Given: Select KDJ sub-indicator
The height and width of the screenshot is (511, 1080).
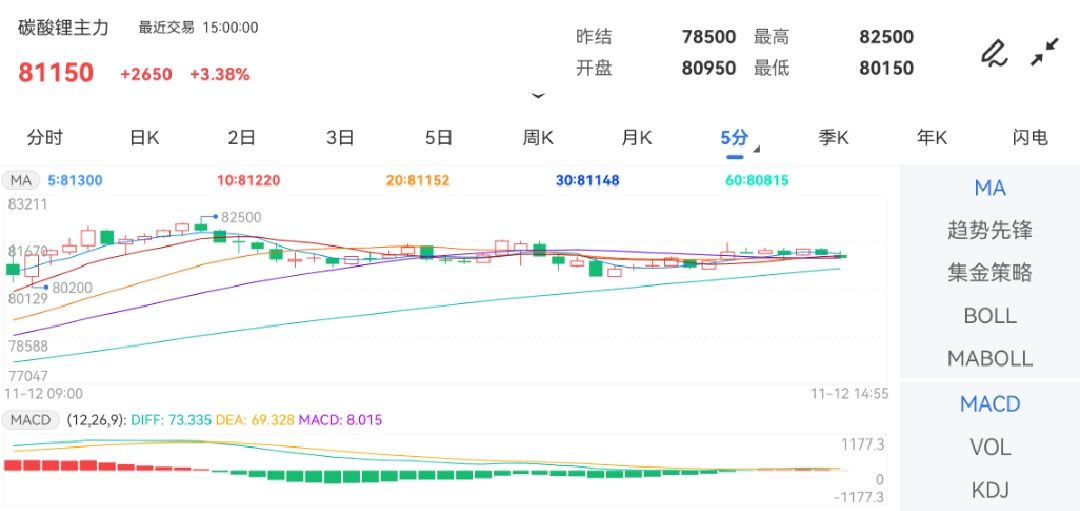Looking at the screenshot, I should [x=990, y=490].
